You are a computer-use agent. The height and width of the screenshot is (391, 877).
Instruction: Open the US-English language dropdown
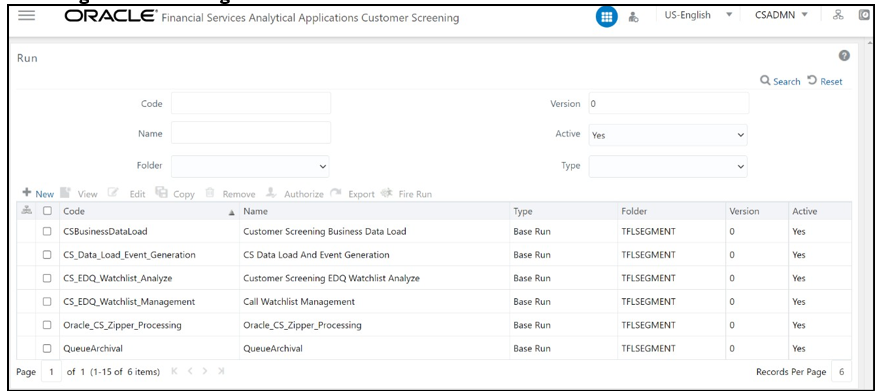[698, 15]
